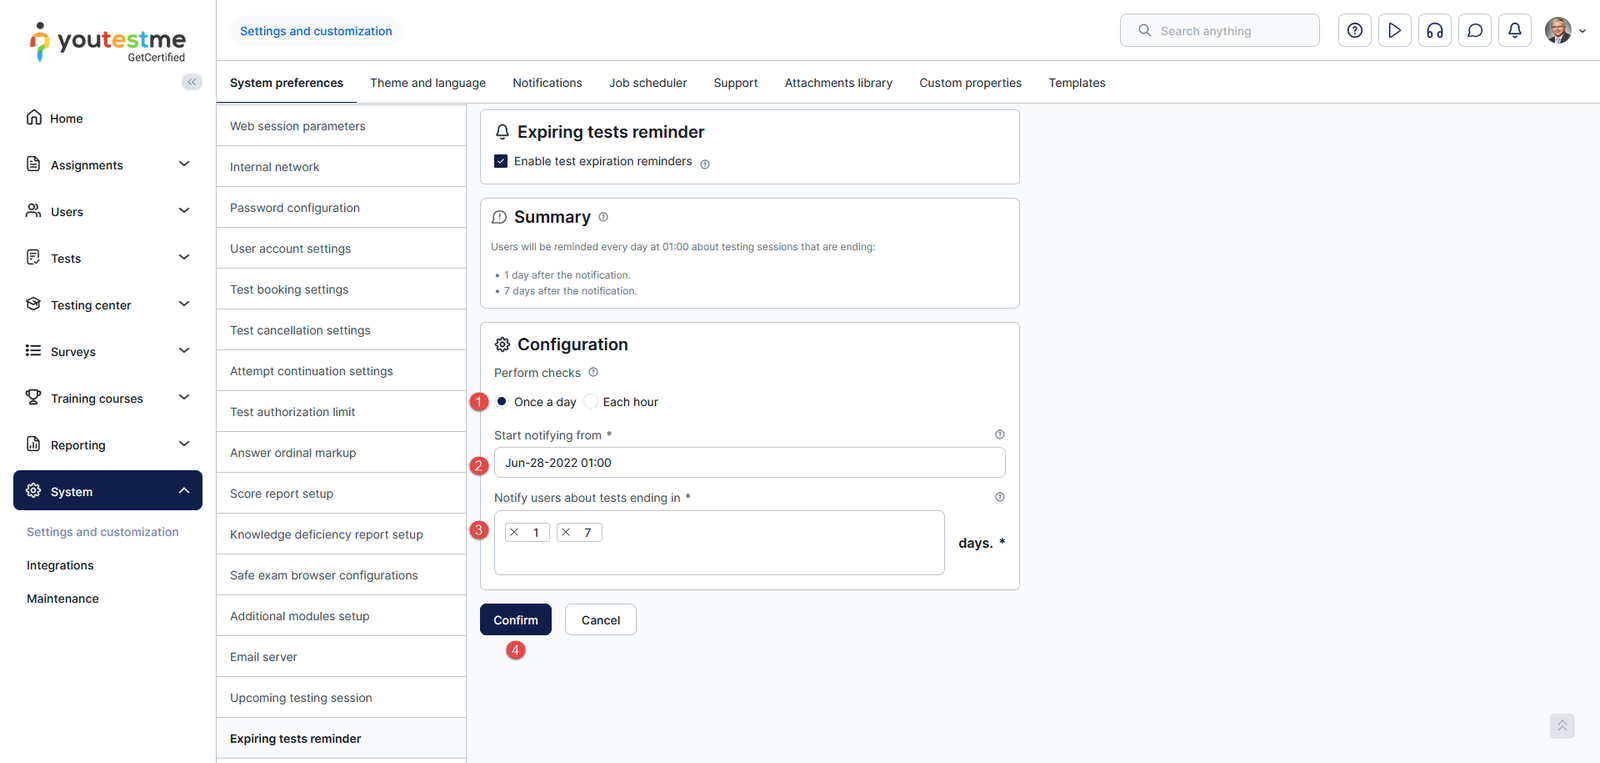Click info icon next to Summary heading
1600x763 pixels.
point(603,217)
